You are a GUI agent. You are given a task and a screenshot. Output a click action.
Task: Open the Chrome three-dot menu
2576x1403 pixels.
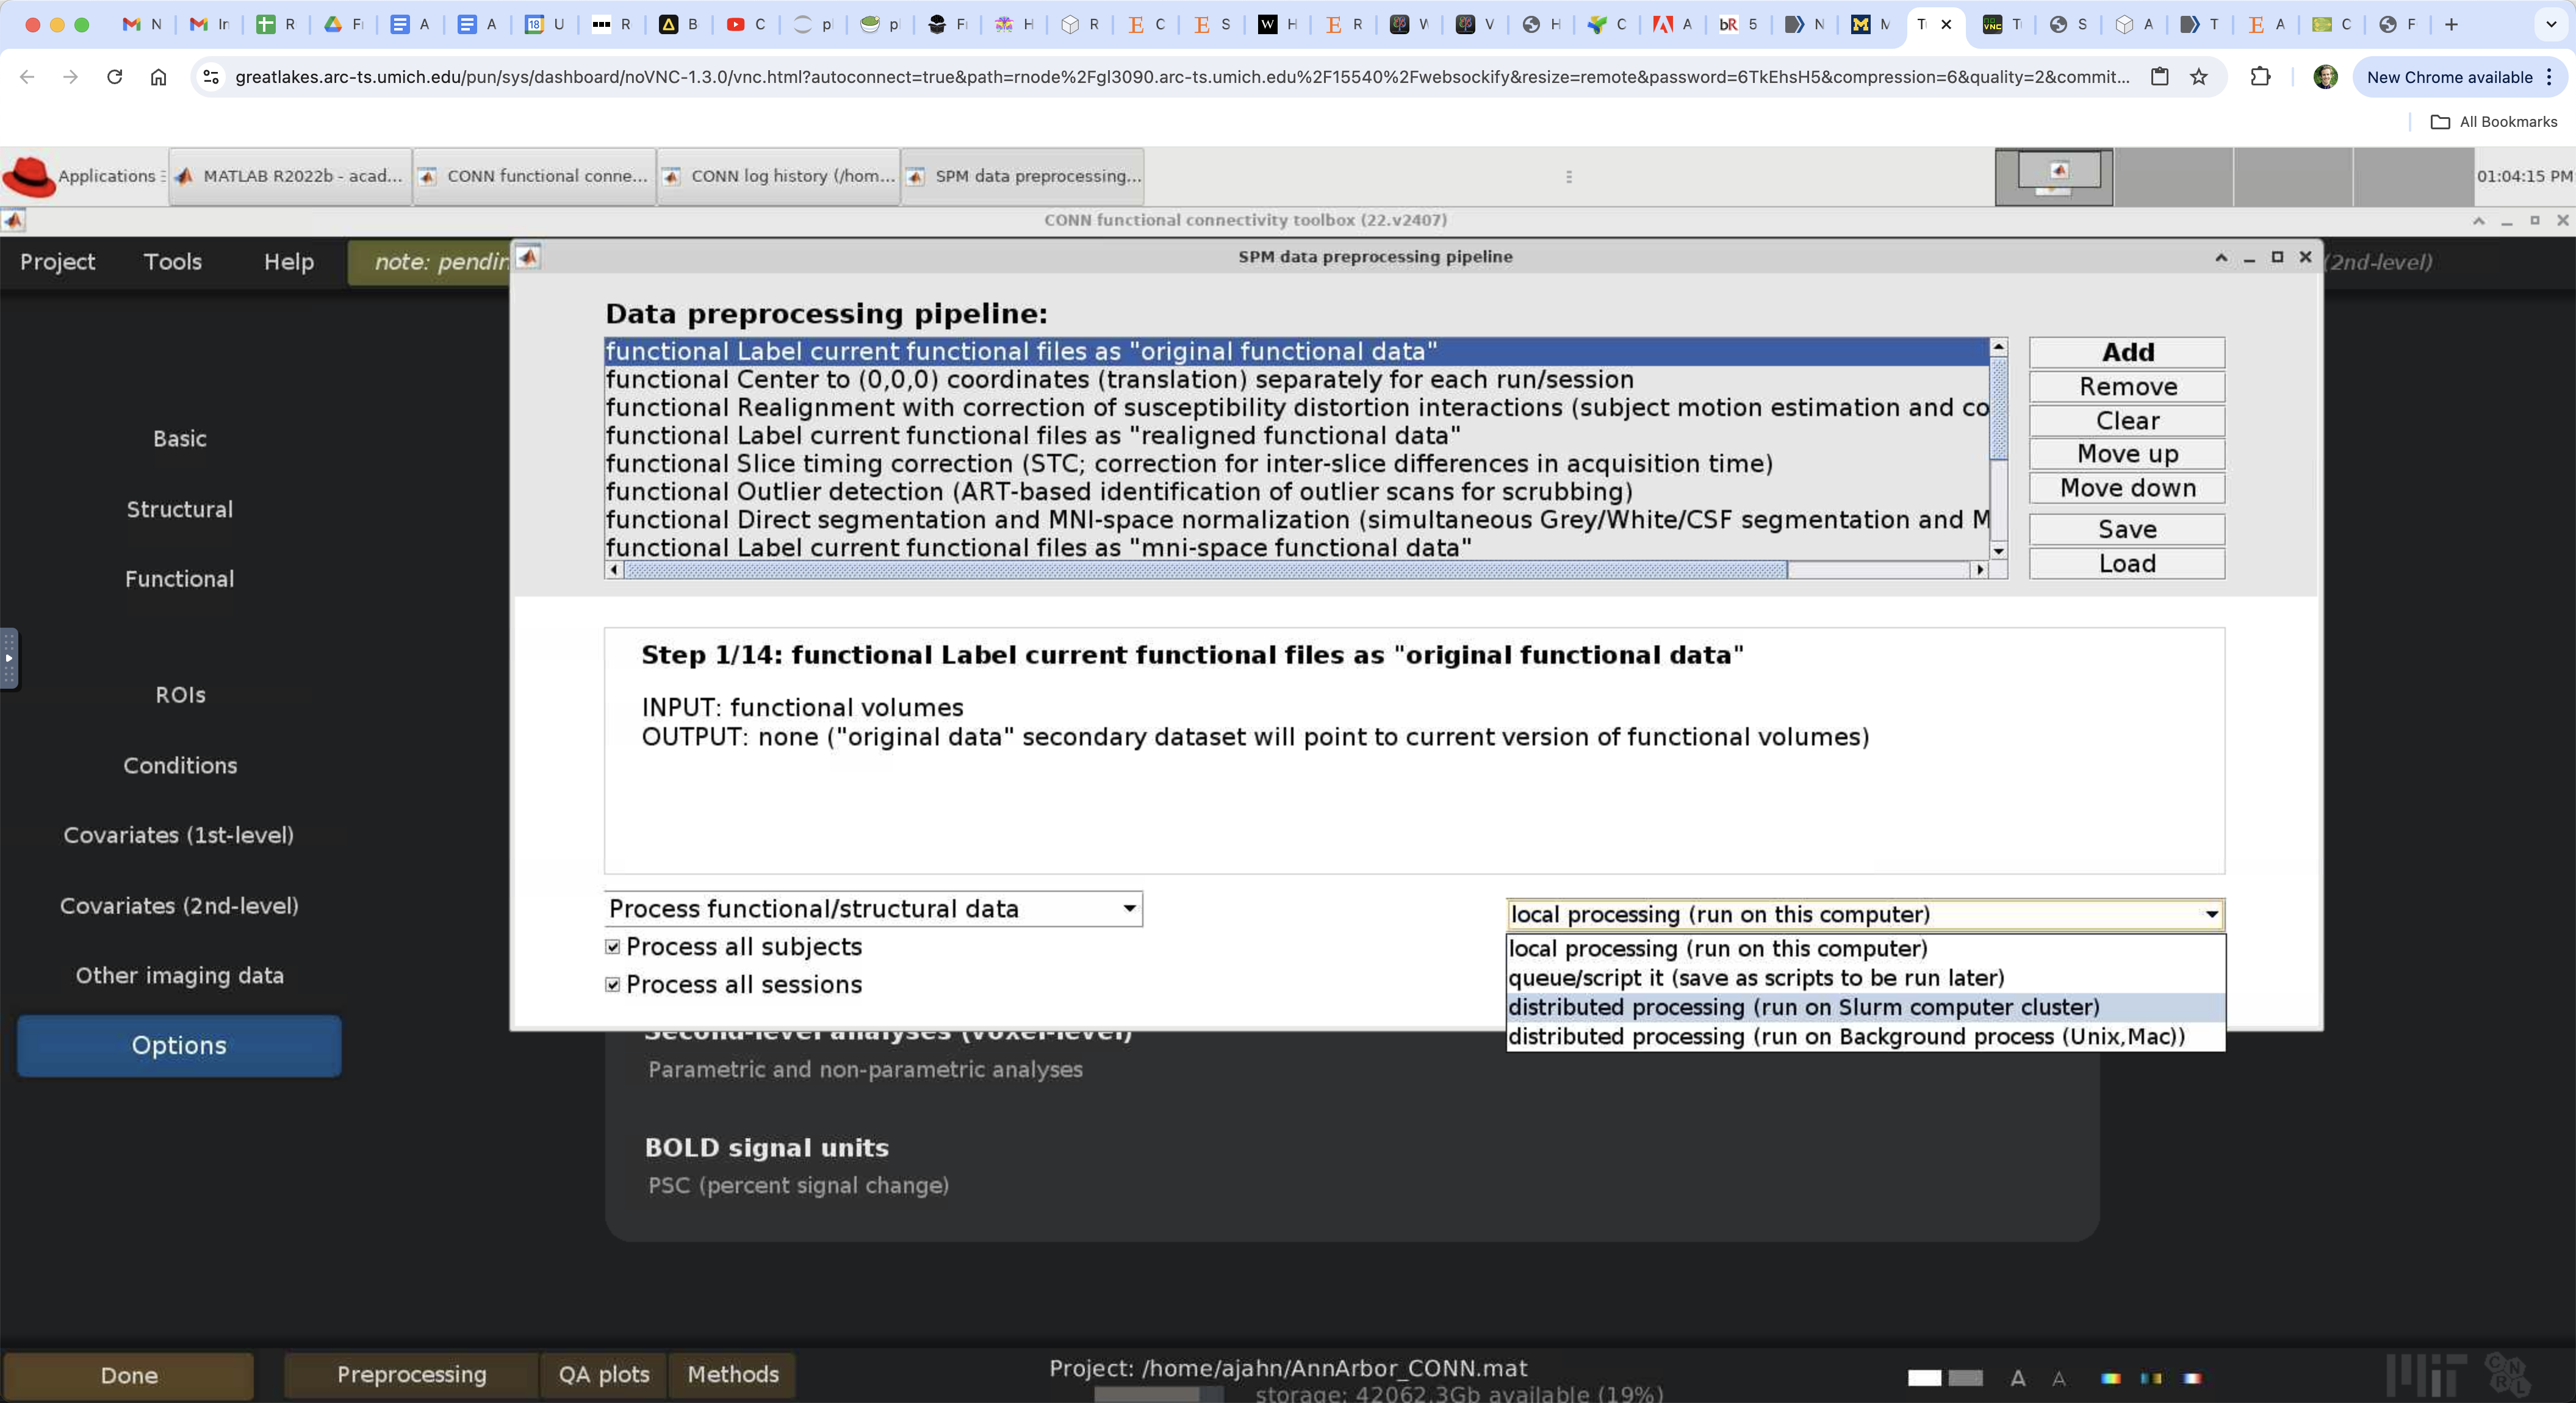point(2549,77)
